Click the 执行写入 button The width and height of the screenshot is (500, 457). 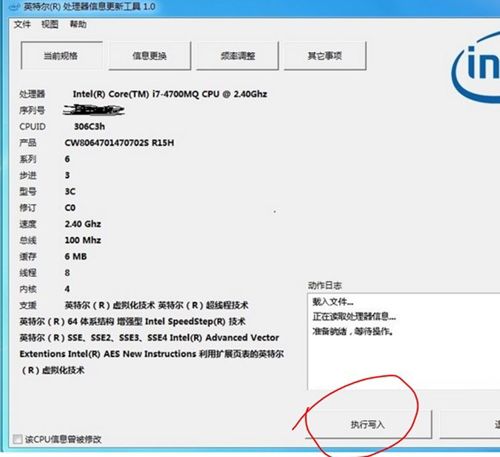pyautogui.click(x=368, y=424)
